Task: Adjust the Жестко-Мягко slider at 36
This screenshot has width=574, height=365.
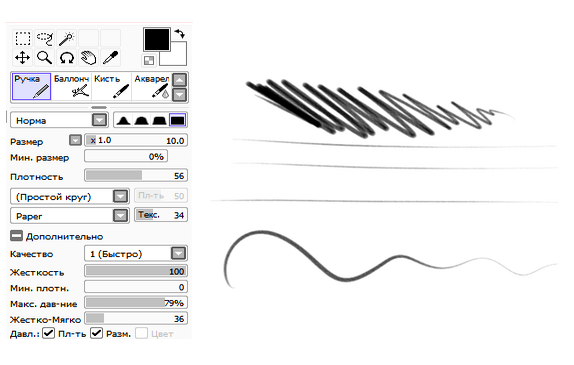Action: click(x=136, y=319)
